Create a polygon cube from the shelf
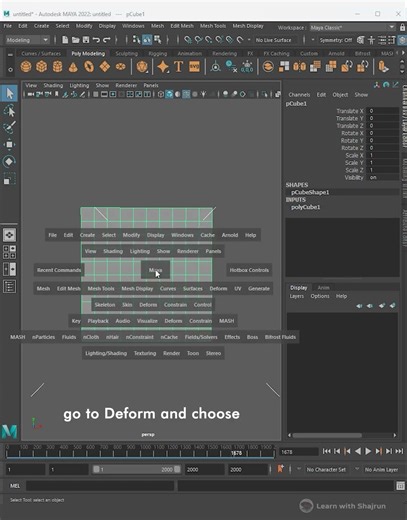 point(42,67)
